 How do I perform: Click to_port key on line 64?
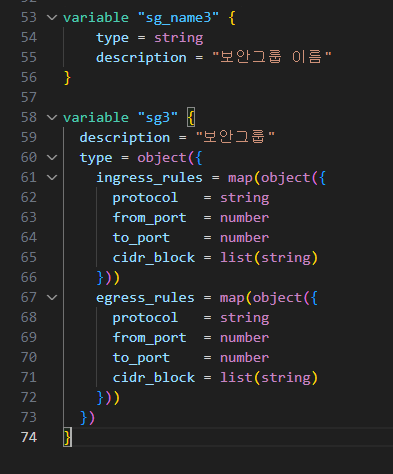(x=141, y=238)
